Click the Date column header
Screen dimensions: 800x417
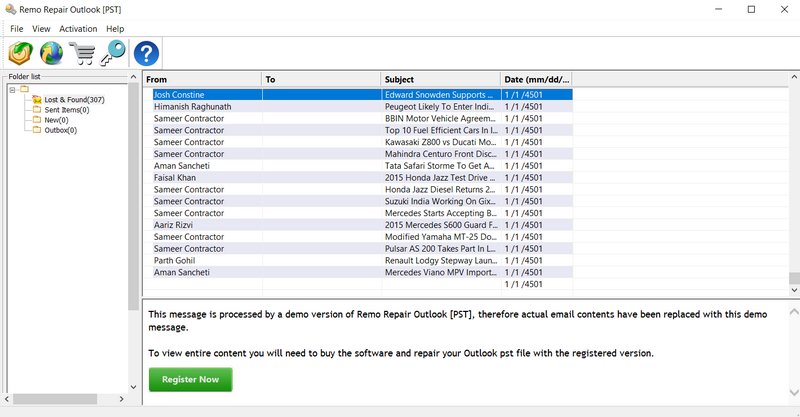pyautogui.click(x=536, y=79)
